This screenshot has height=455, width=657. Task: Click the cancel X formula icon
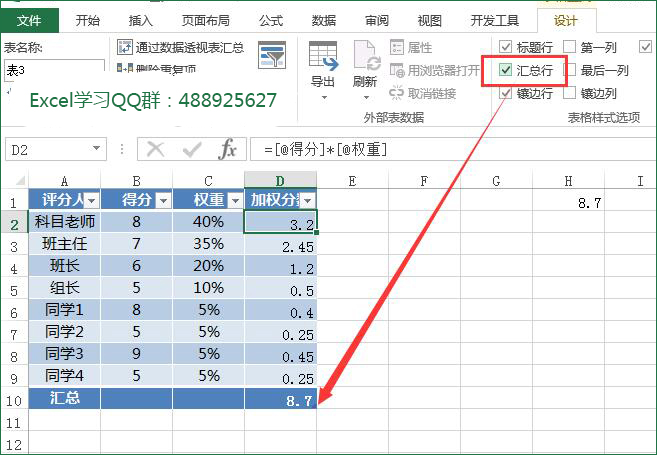[x=156, y=149]
